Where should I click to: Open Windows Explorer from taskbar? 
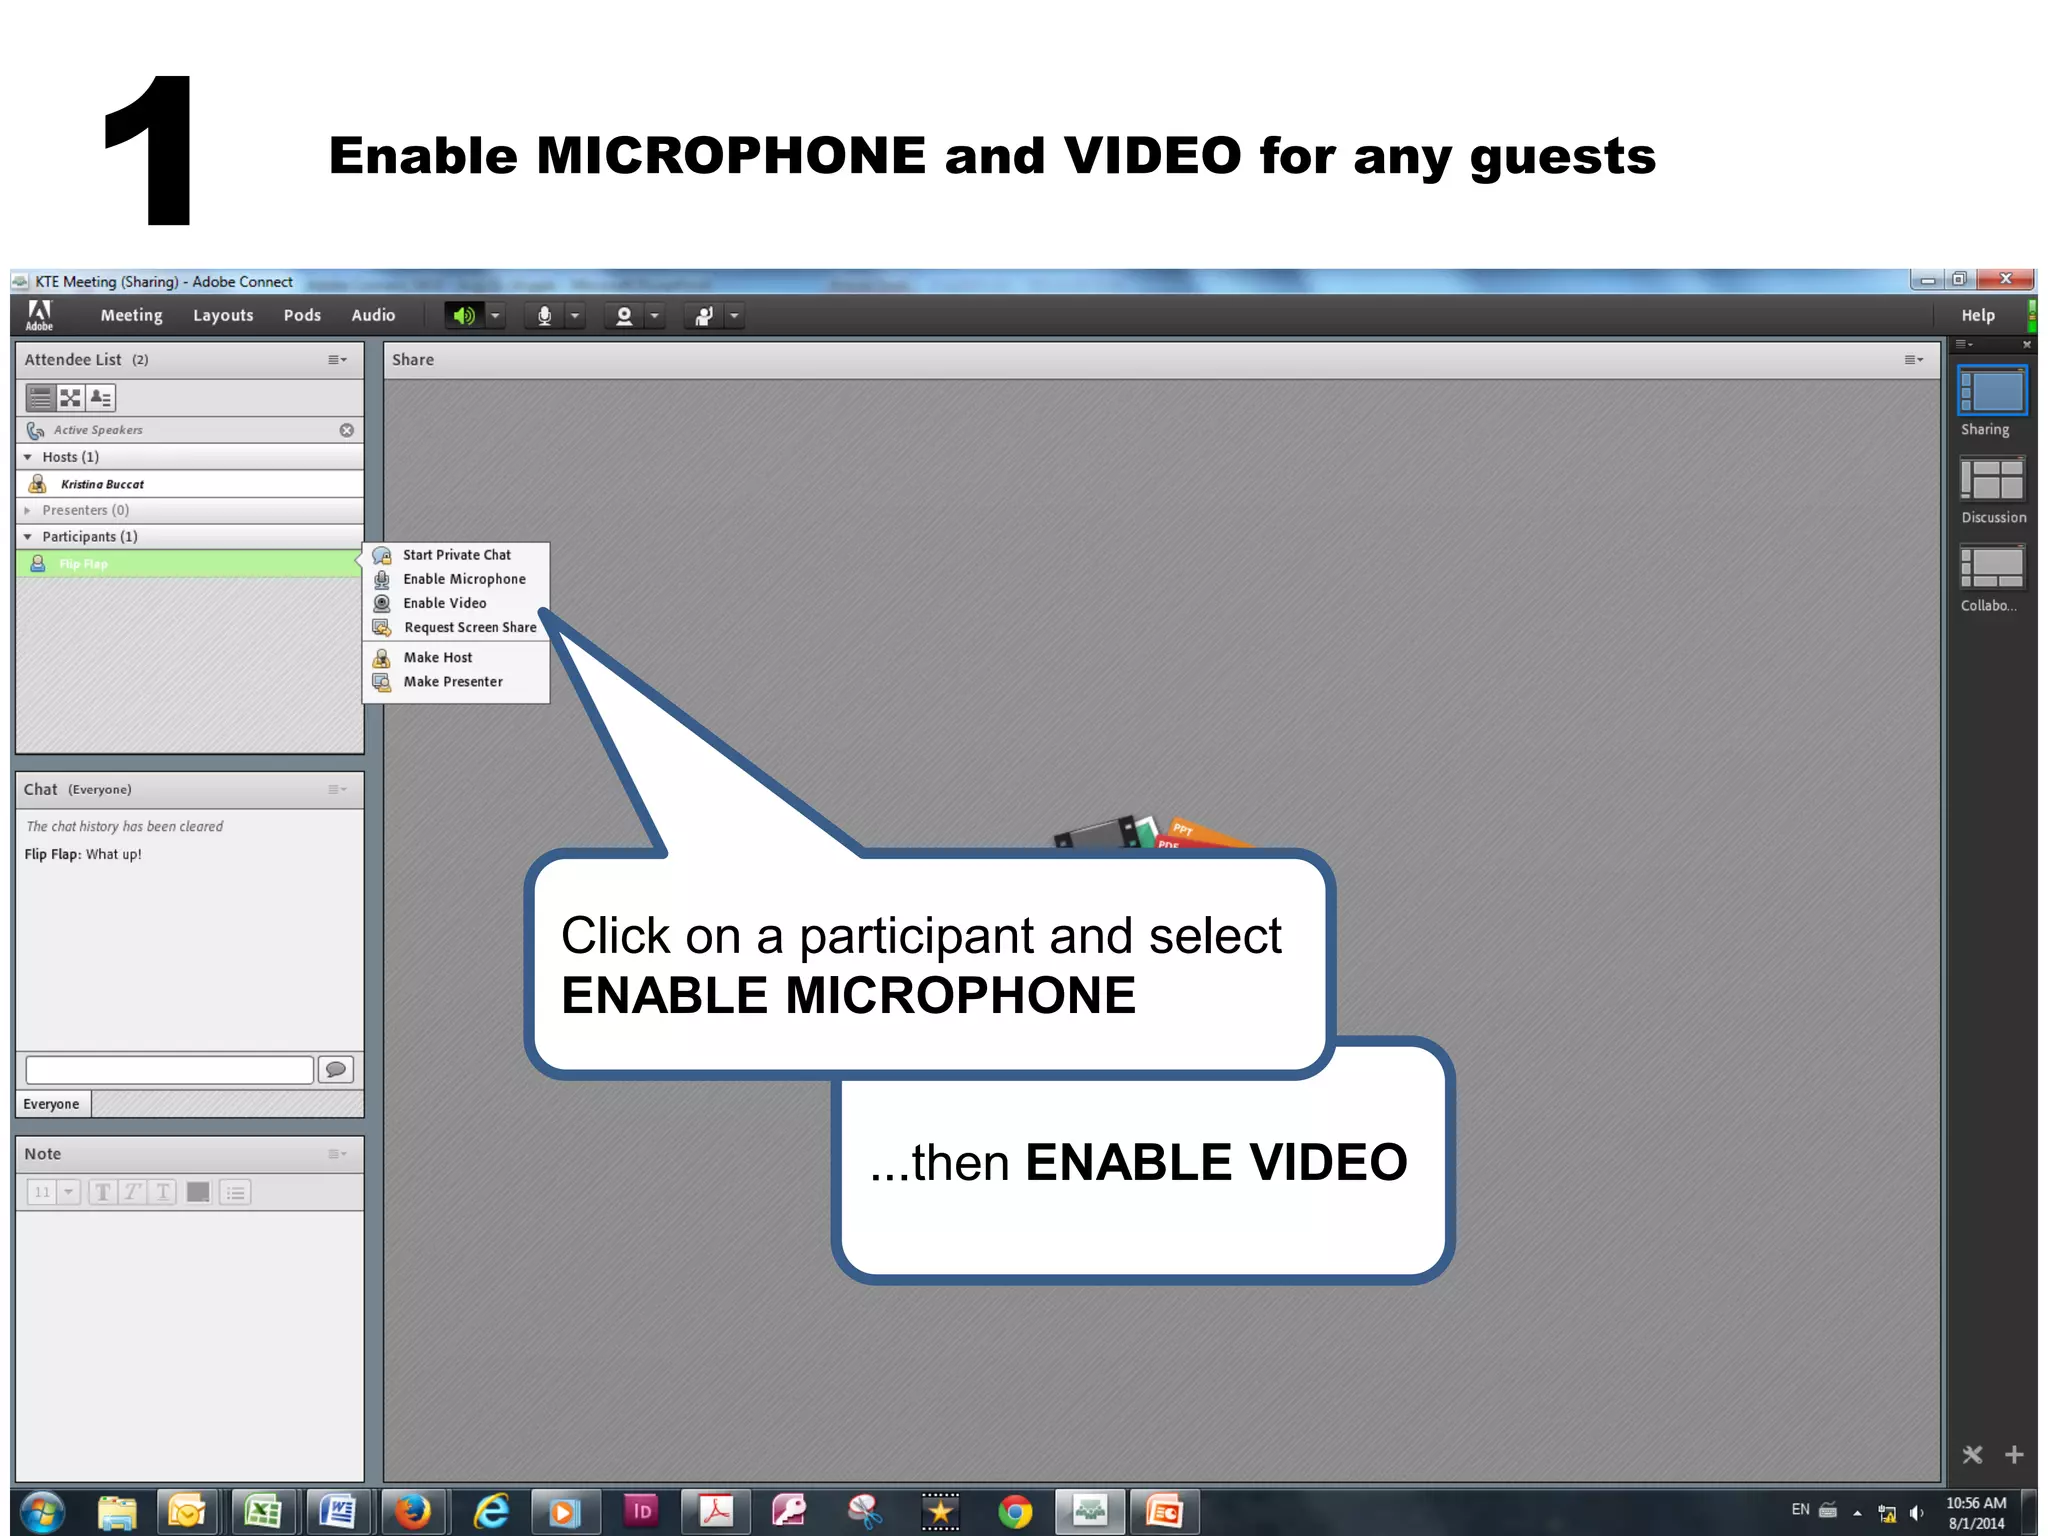(117, 1512)
